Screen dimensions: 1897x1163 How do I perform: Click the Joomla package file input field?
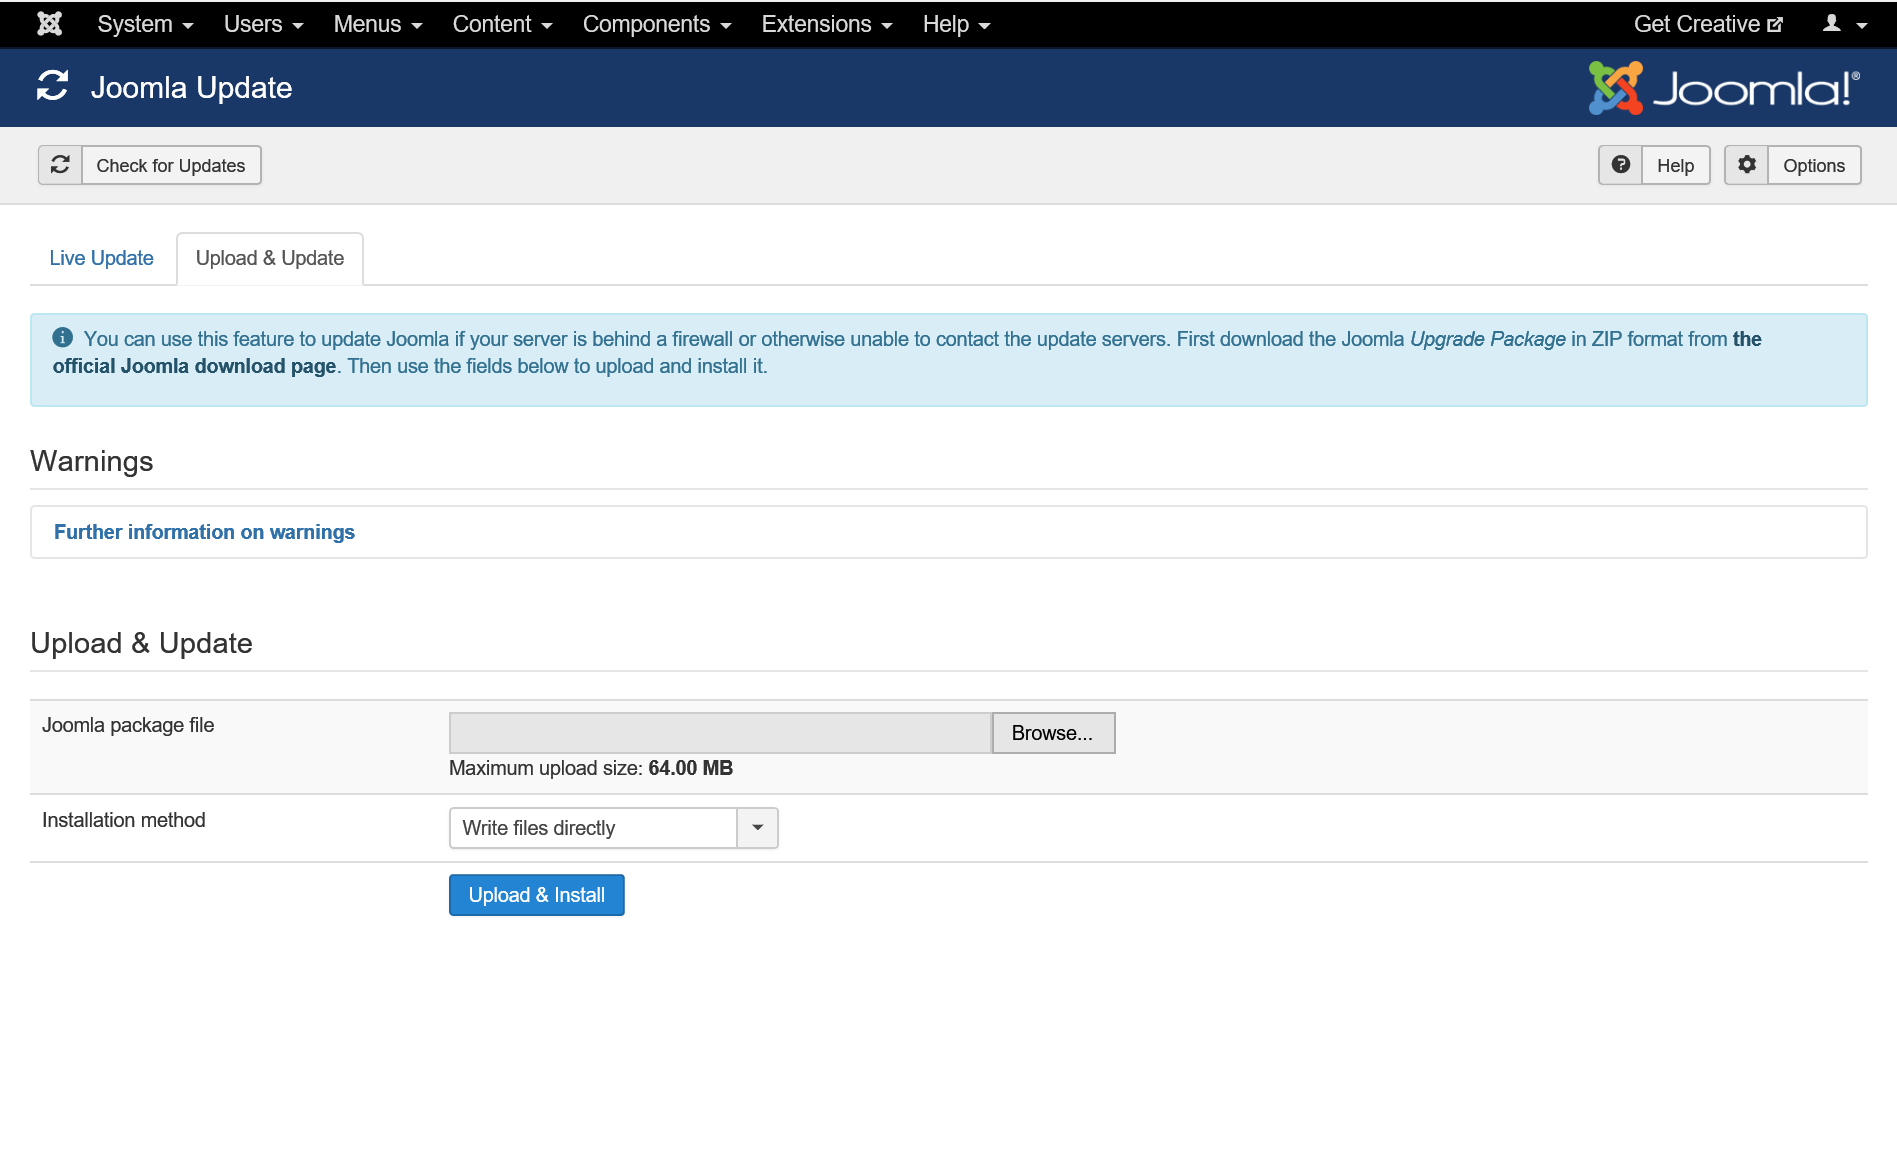[x=720, y=733]
